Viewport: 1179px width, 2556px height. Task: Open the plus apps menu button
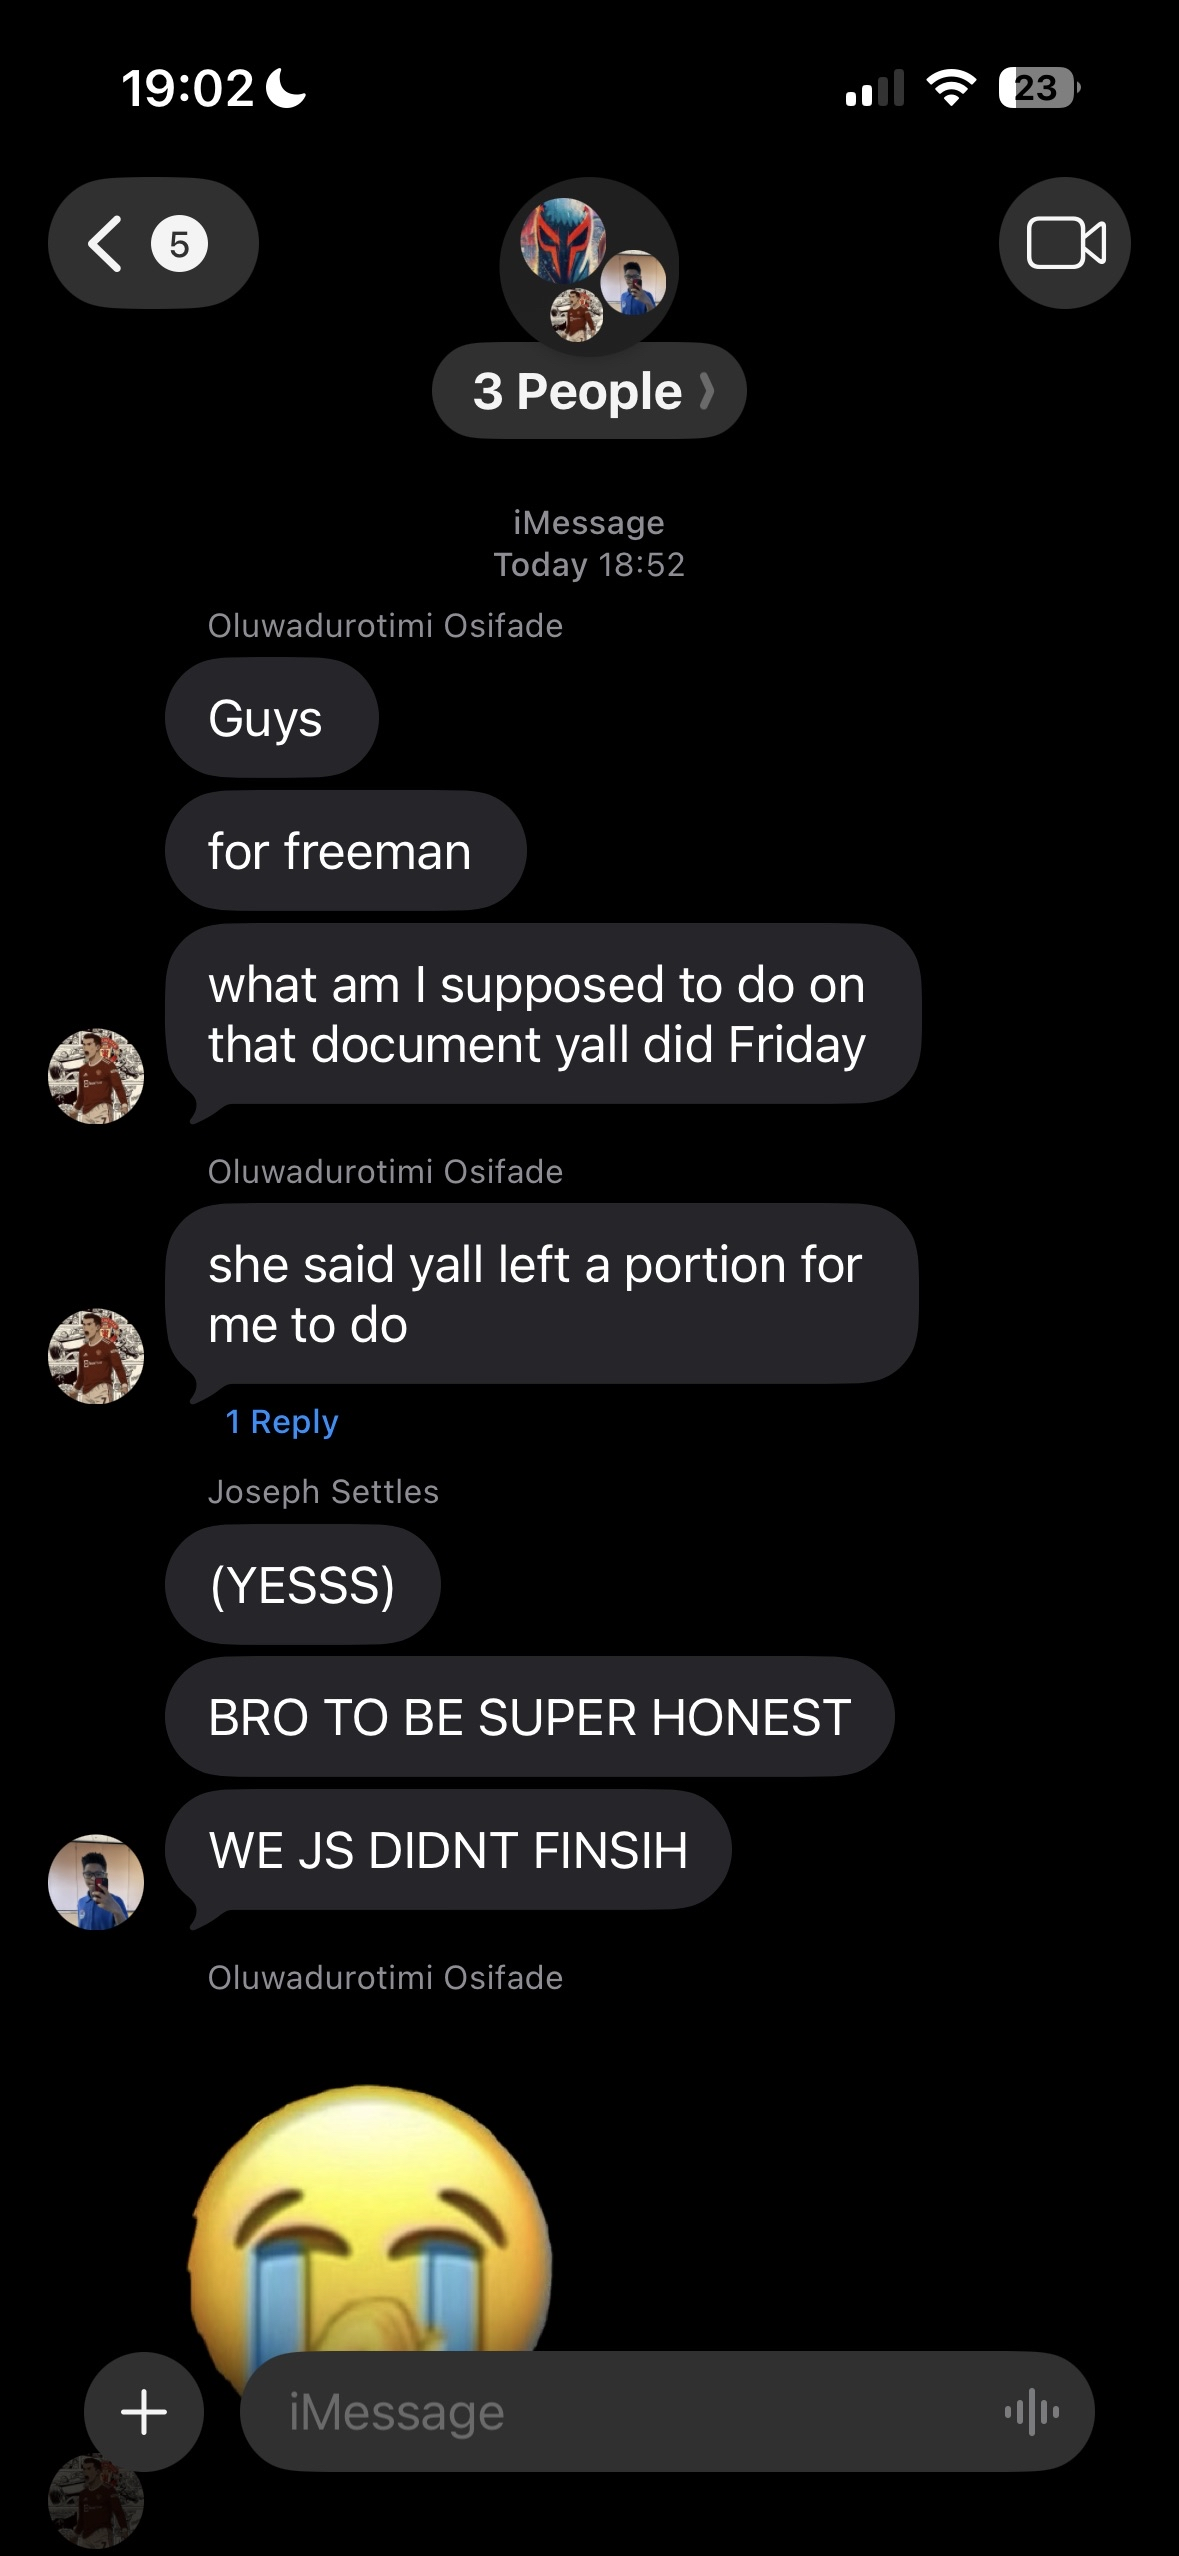(144, 2411)
